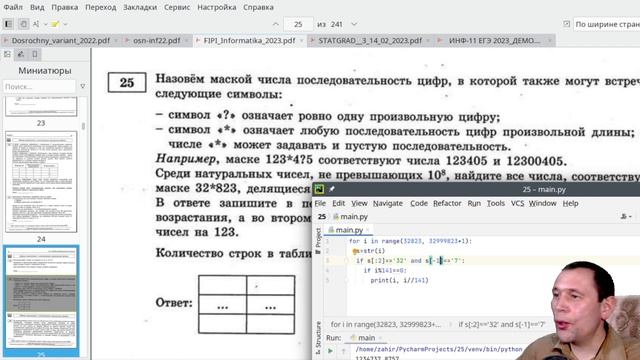Screen dimensions: 640x360
Task: Open PyCharm Refactor menu
Action: [x=447, y=203]
